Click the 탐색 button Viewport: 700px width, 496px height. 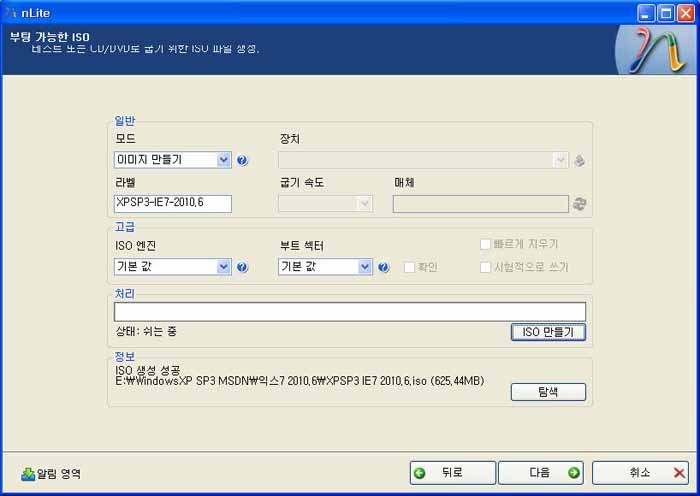pyautogui.click(x=548, y=392)
